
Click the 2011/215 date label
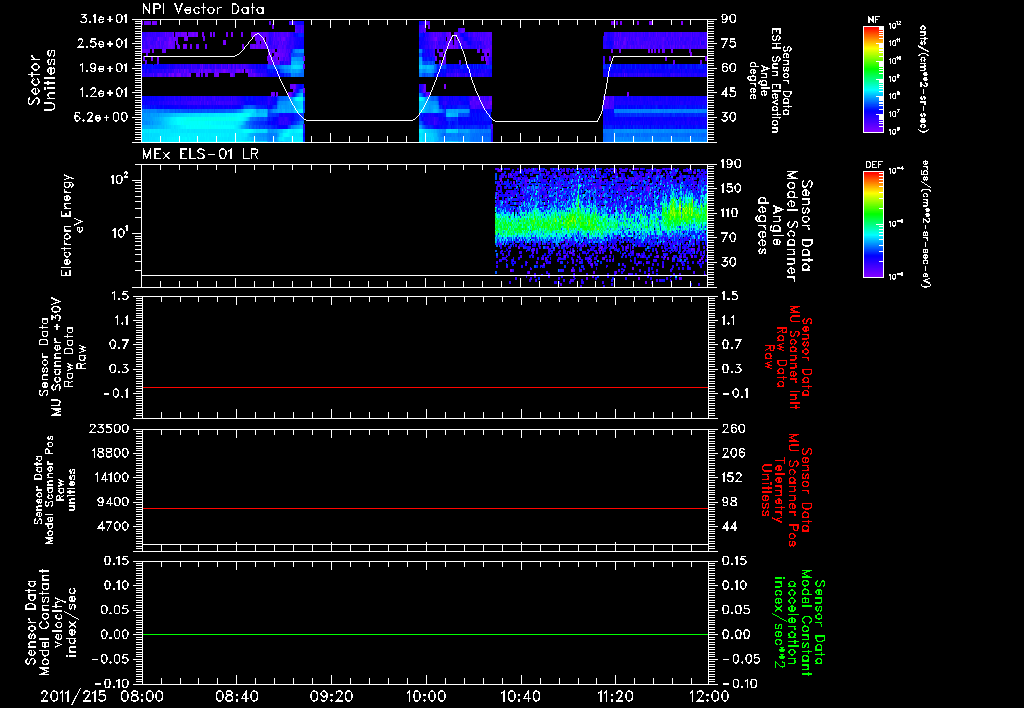(x=75, y=695)
